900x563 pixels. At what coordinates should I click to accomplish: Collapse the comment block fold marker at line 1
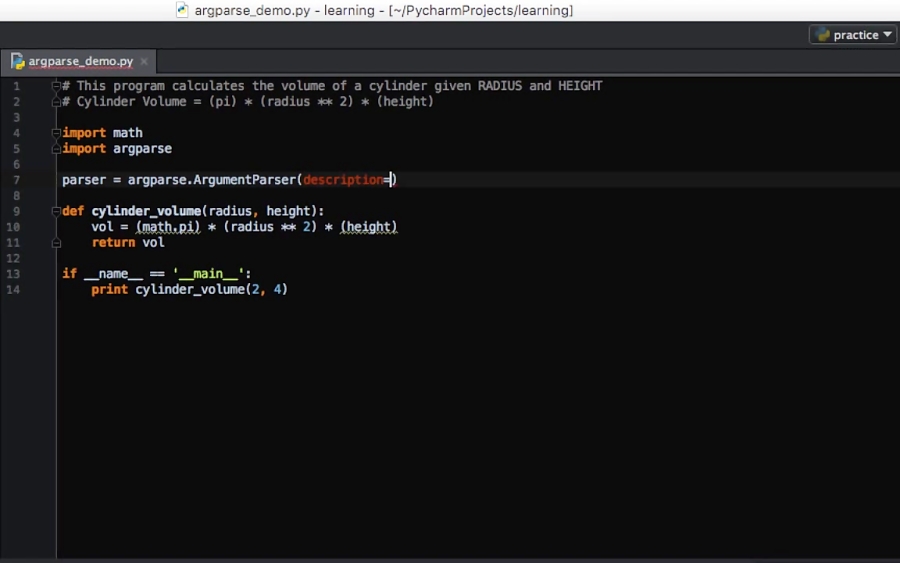tap(56, 86)
